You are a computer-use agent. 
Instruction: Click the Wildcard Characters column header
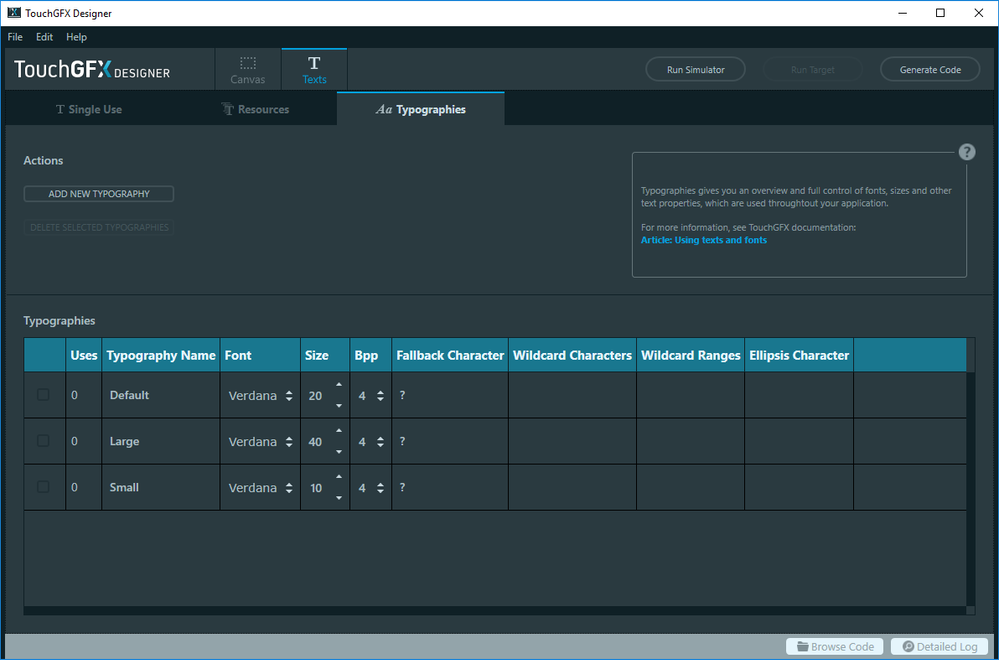572,355
